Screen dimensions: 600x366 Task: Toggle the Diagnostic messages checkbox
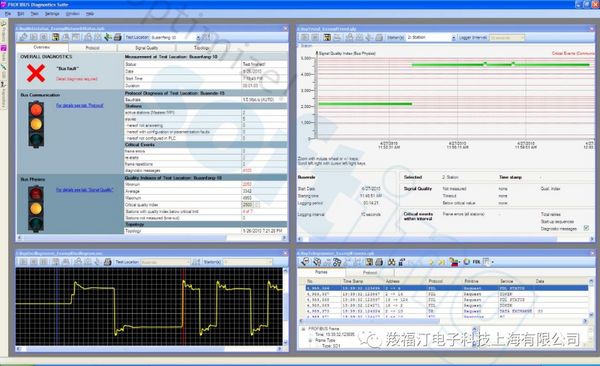click(586, 228)
